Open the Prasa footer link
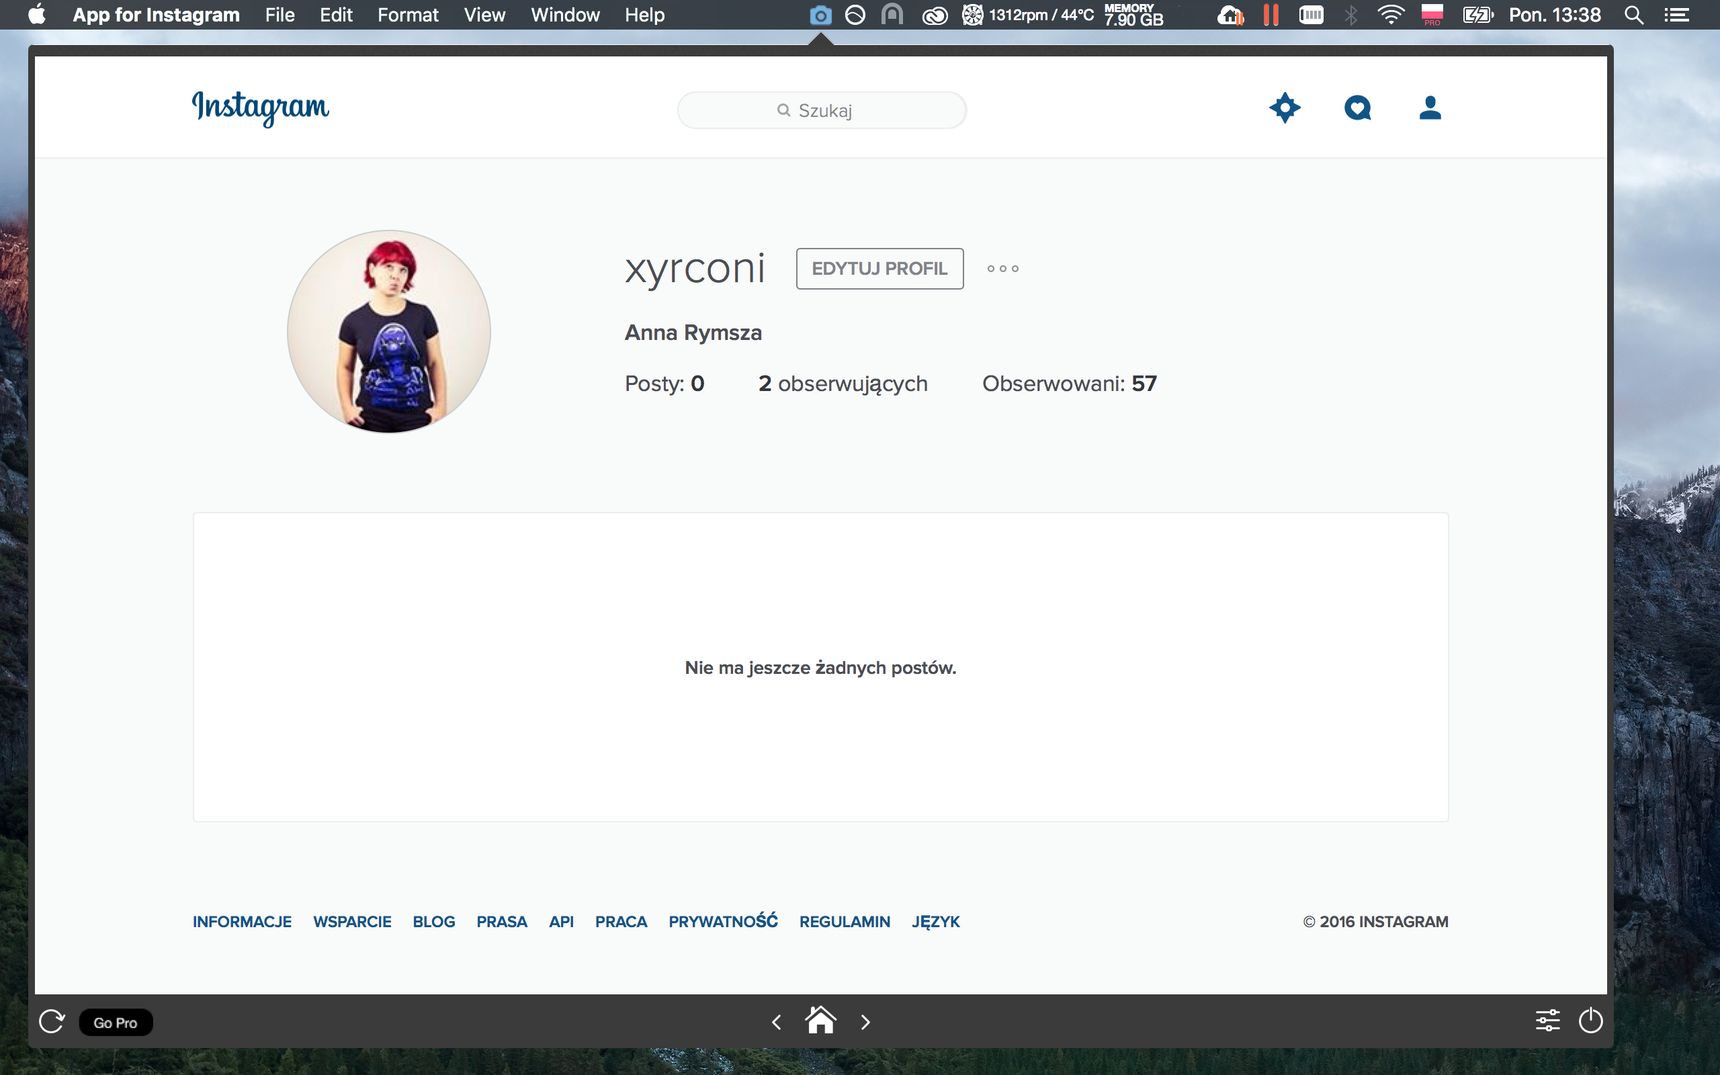Screen dimensions: 1720x1075 tap(502, 921)
